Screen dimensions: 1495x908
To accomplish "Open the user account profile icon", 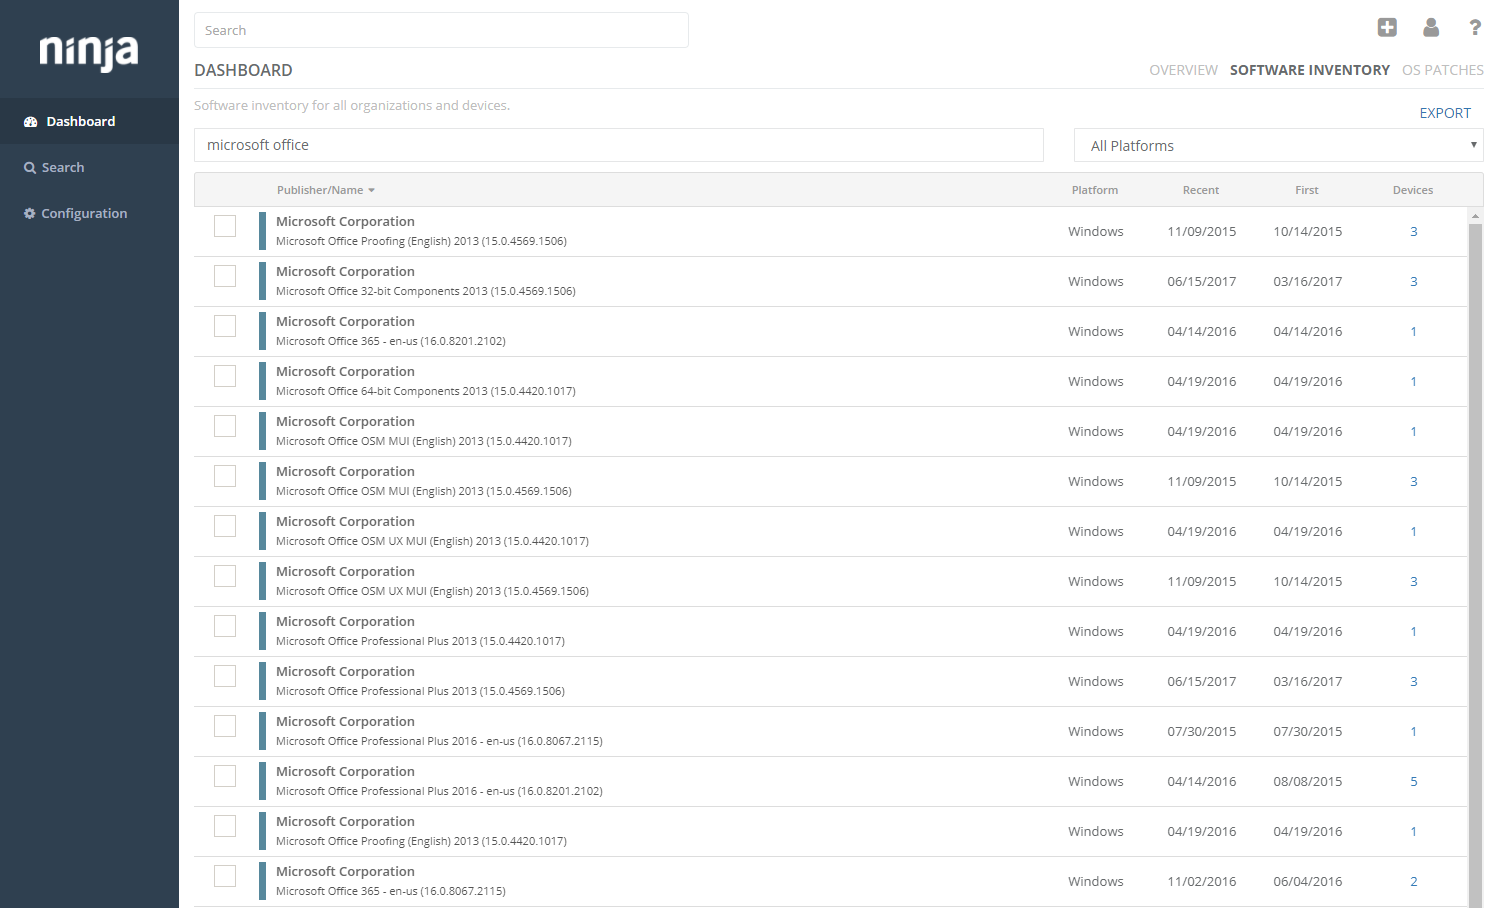I will tap(1431, 28).
